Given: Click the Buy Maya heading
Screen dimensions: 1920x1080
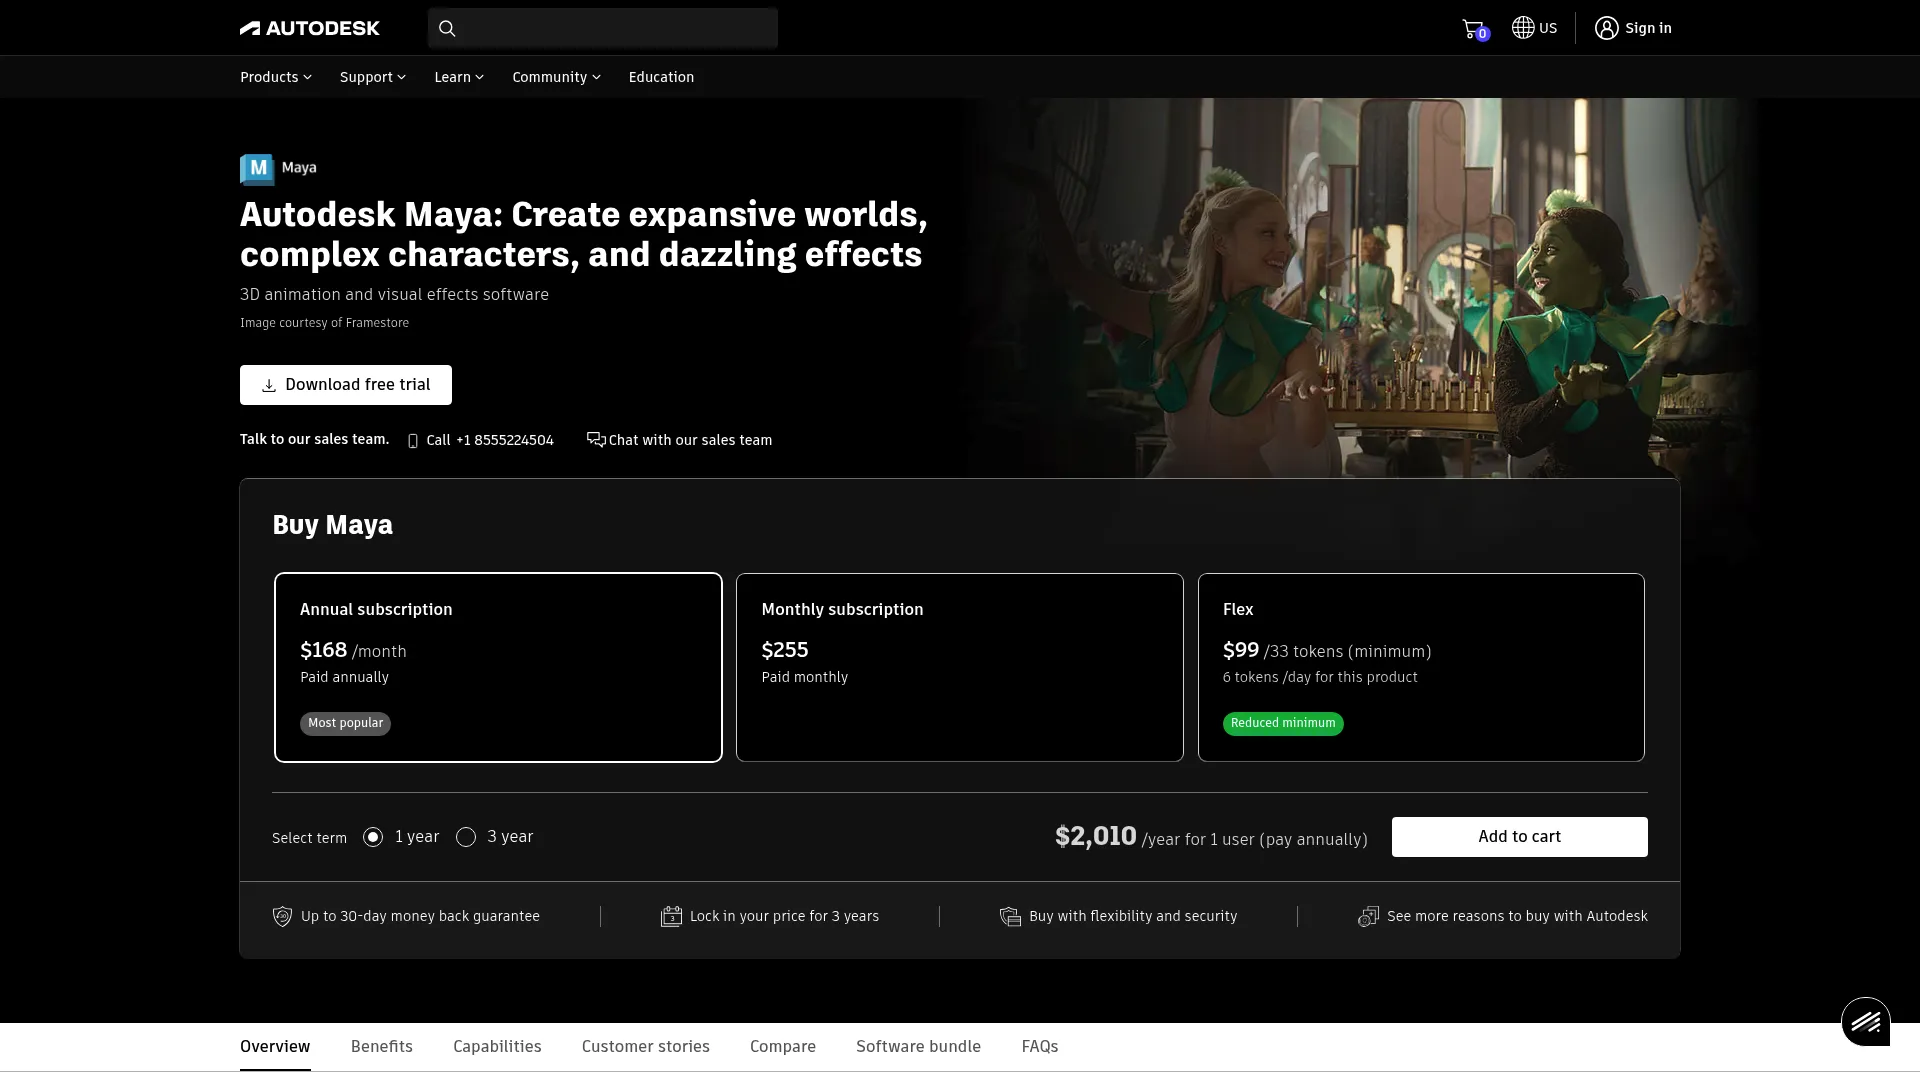Looking at the screenshot, I should tap(332, 525).
